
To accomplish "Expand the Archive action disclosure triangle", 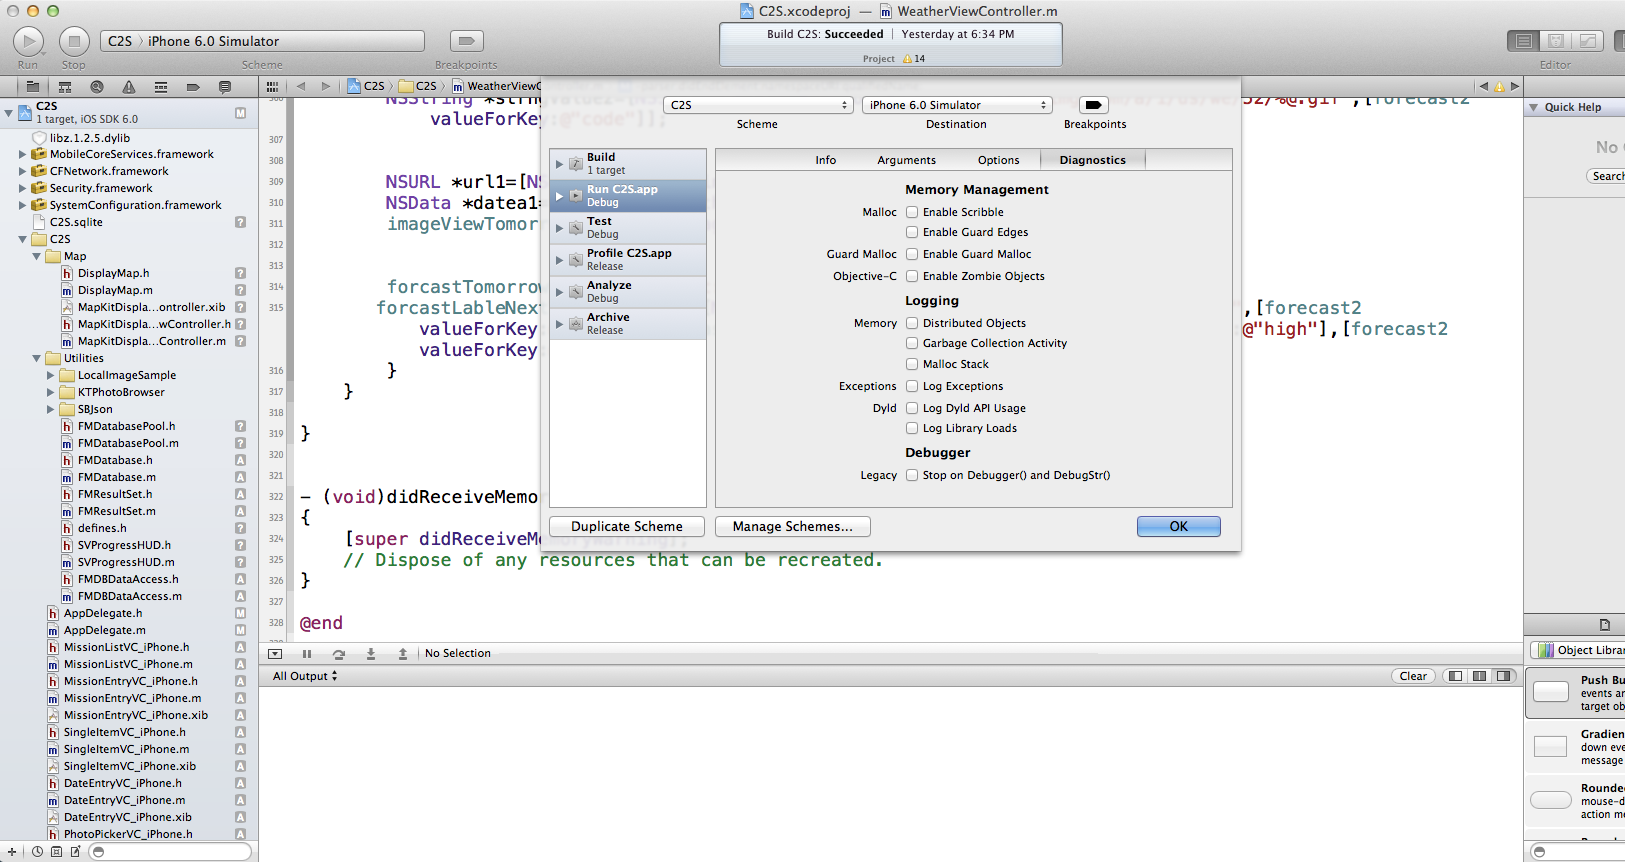I will click(x=559, y=324).
